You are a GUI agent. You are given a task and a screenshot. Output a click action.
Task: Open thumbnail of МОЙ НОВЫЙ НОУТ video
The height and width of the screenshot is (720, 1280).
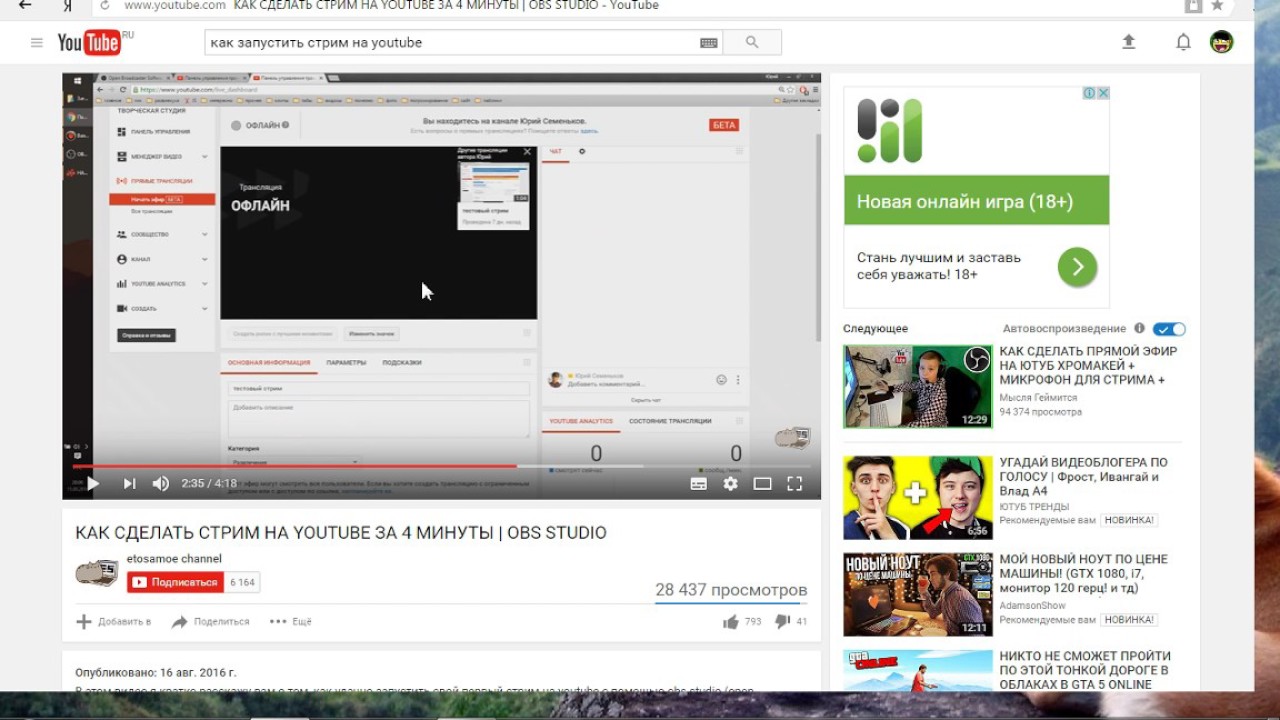click(918, 594)
